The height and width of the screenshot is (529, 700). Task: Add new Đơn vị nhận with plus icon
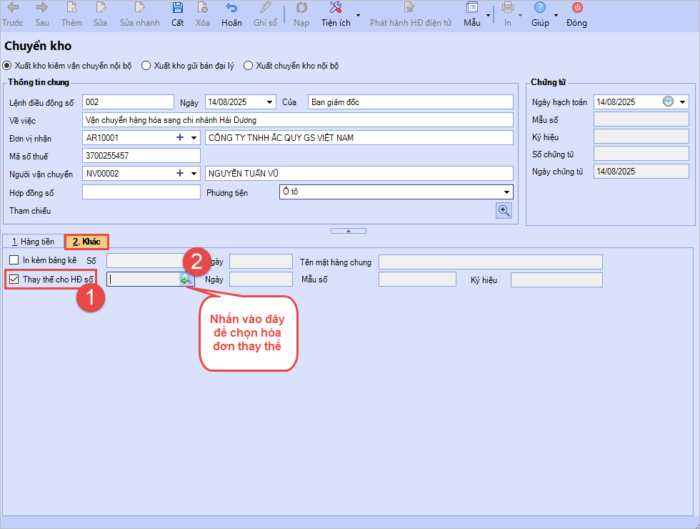tap(181, 137)
